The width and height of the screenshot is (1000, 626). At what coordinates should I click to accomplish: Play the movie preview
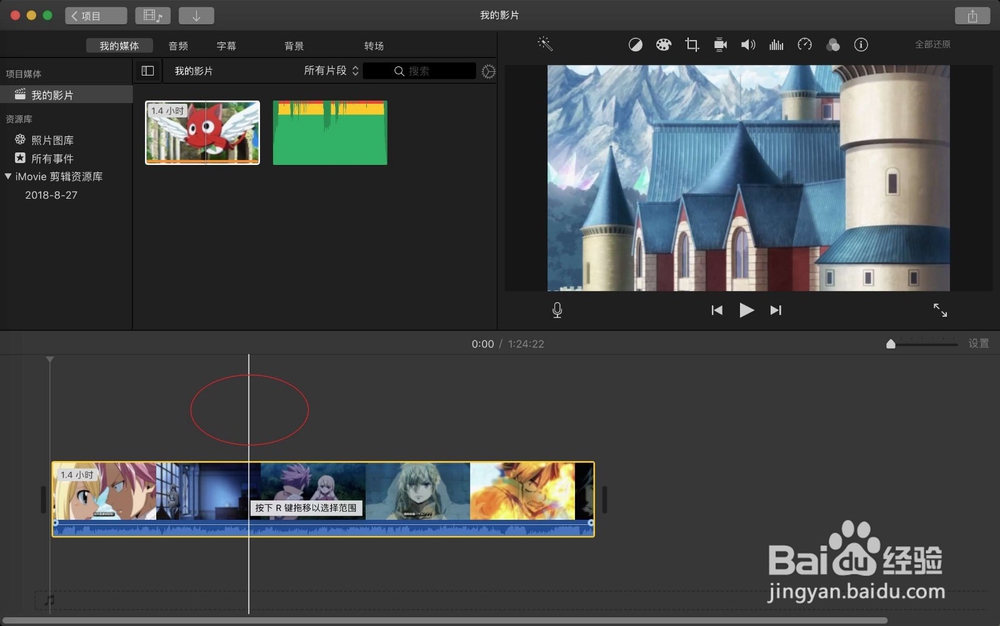click(746, 310)
